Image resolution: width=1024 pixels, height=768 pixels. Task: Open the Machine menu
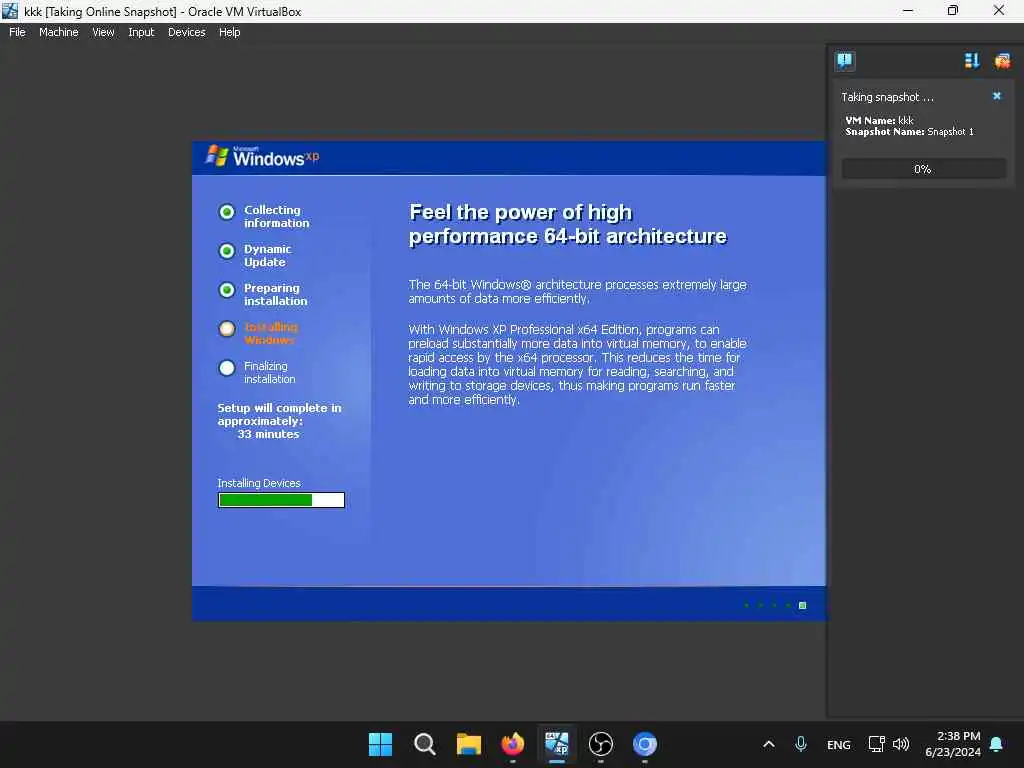pyautogui.click(x=58, y=32)
